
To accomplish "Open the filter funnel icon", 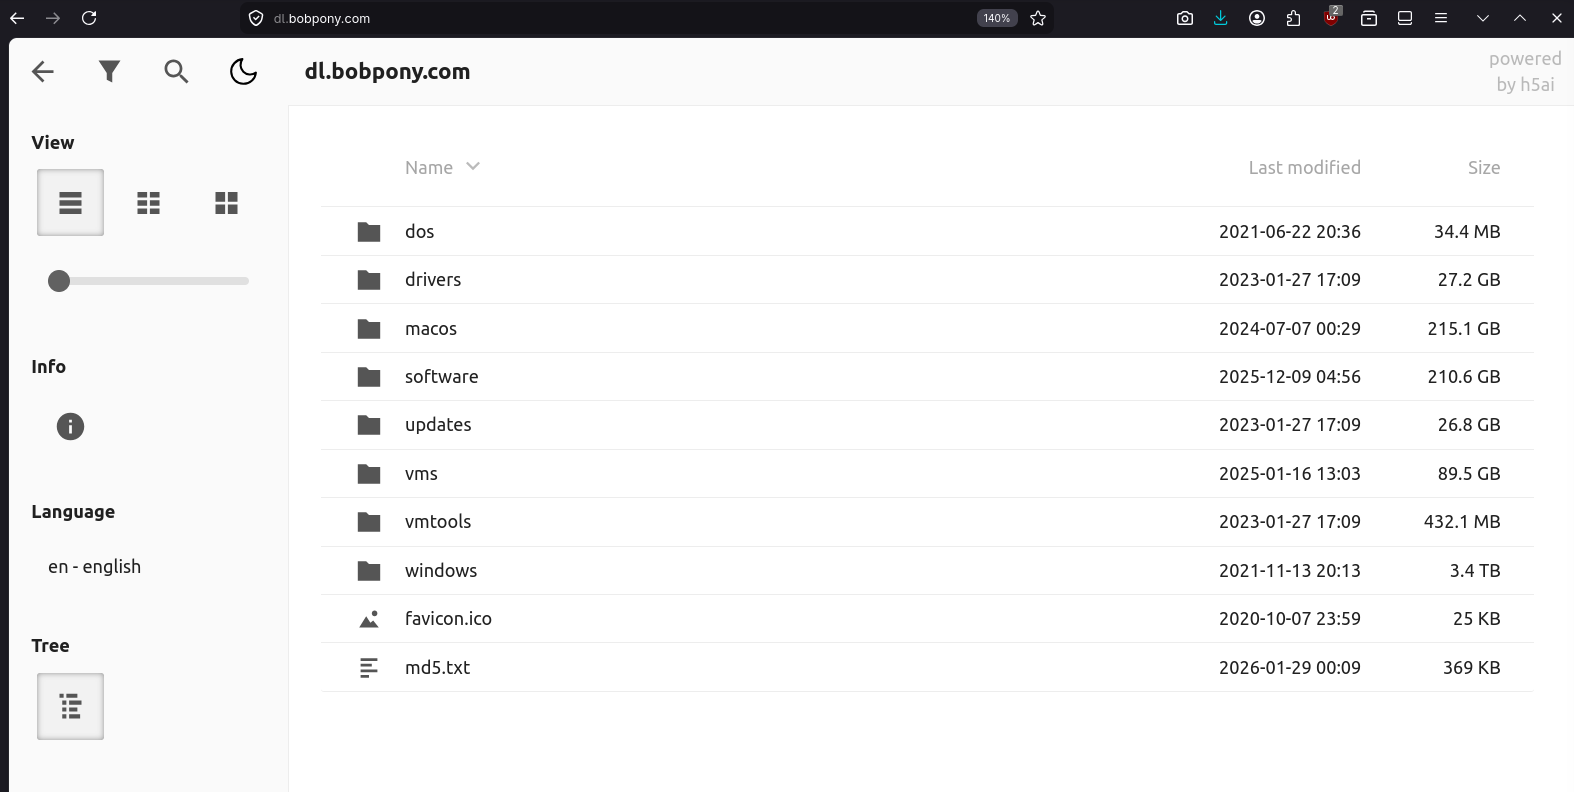I will (110, 71).
